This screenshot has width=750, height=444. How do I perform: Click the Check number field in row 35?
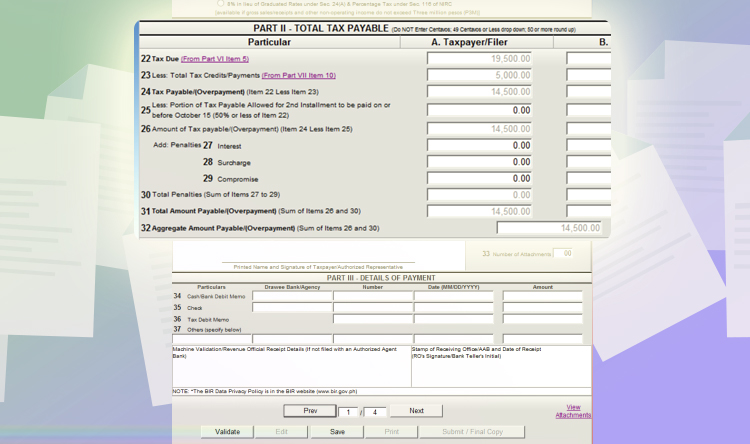tap(373, 308)
